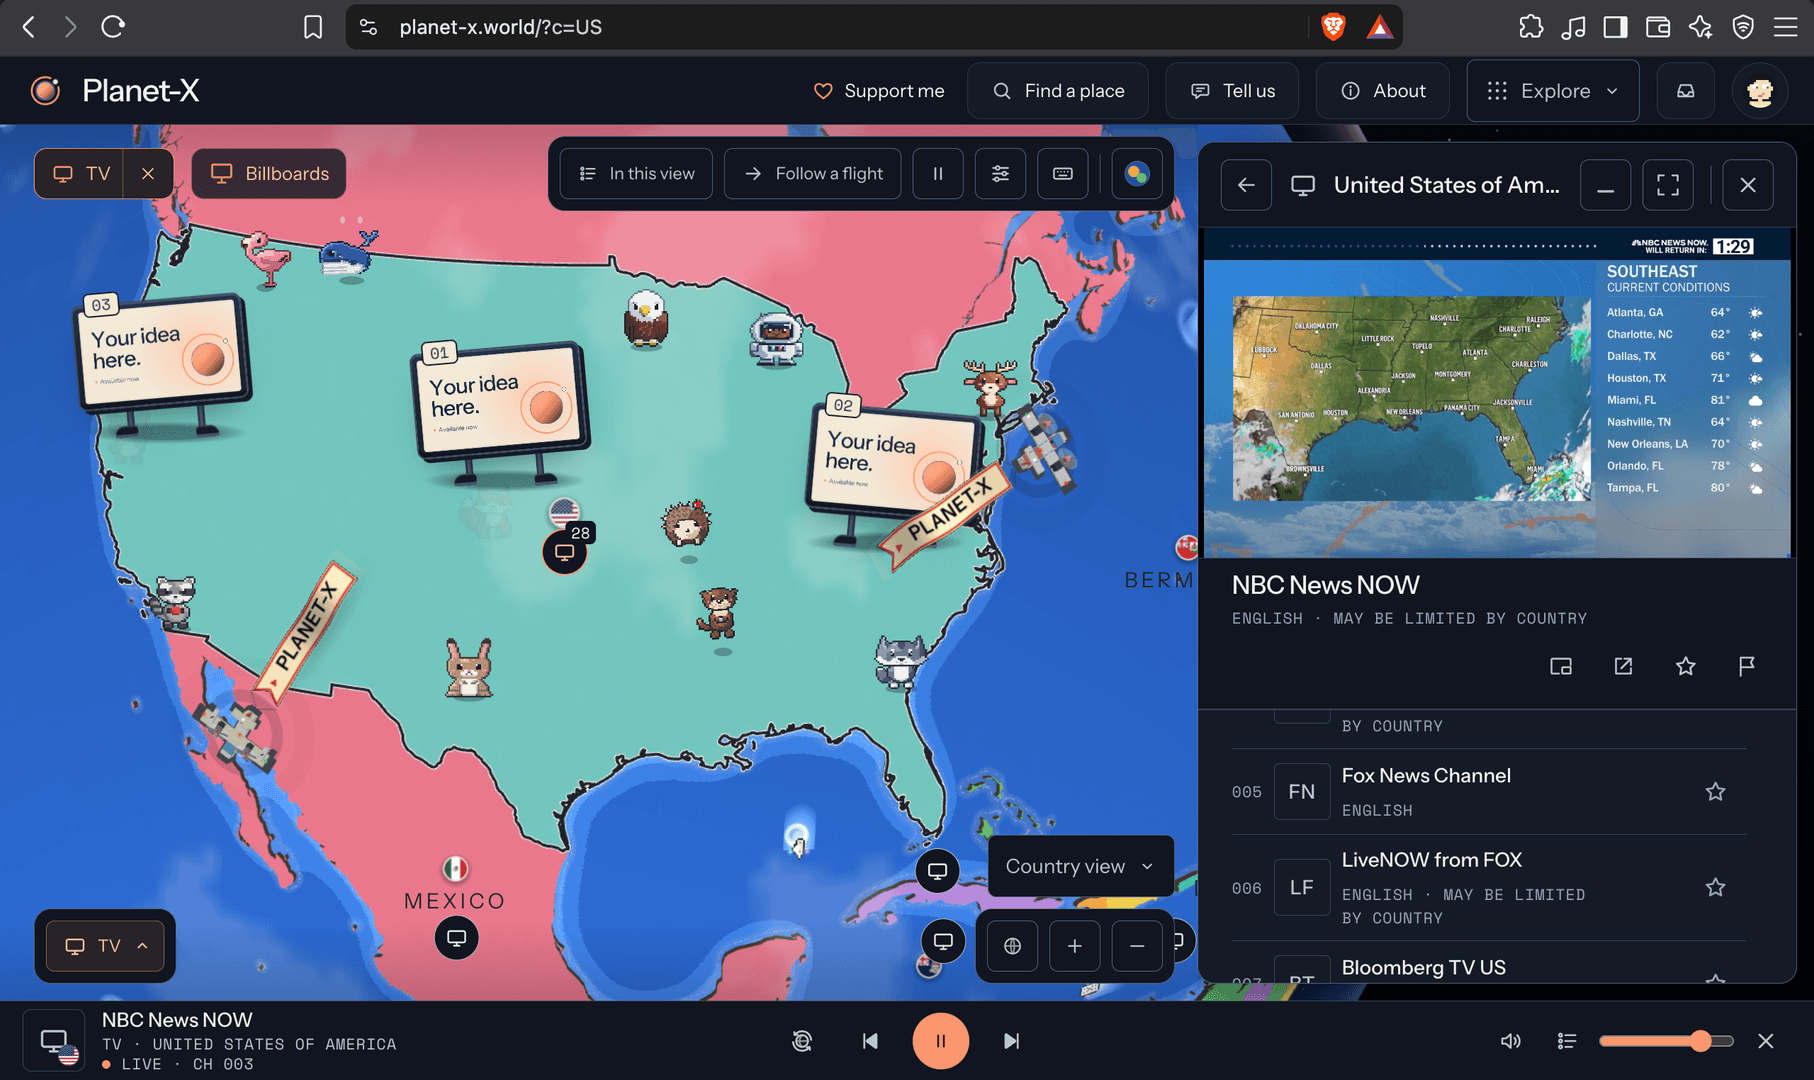Mute audio with the speaker icon
Image resolution: width=1814 pixels, height=1080 pixels.
pyautogui.click(x=1510, y=1041)
